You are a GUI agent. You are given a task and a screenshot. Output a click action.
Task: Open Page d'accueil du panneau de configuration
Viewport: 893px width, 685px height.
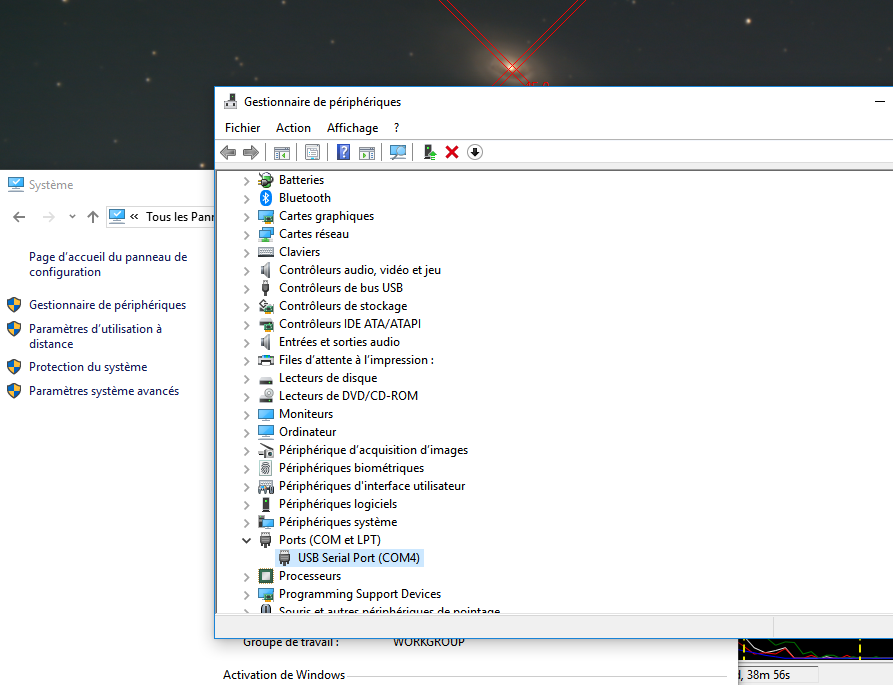108,264
